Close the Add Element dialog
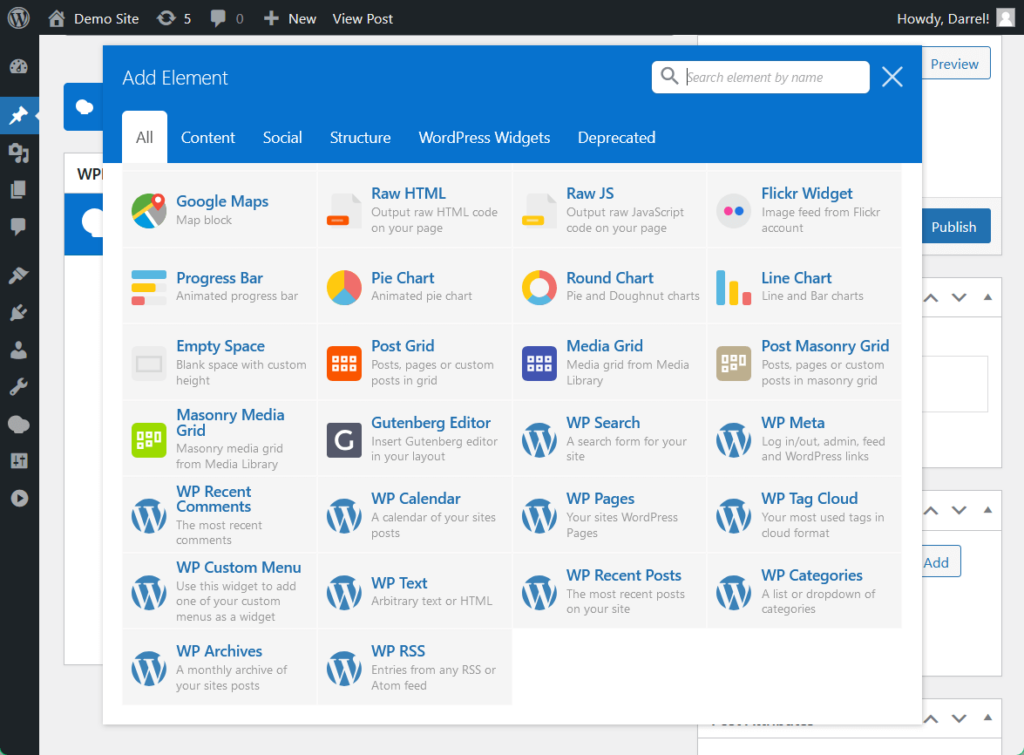 point(892,77)
